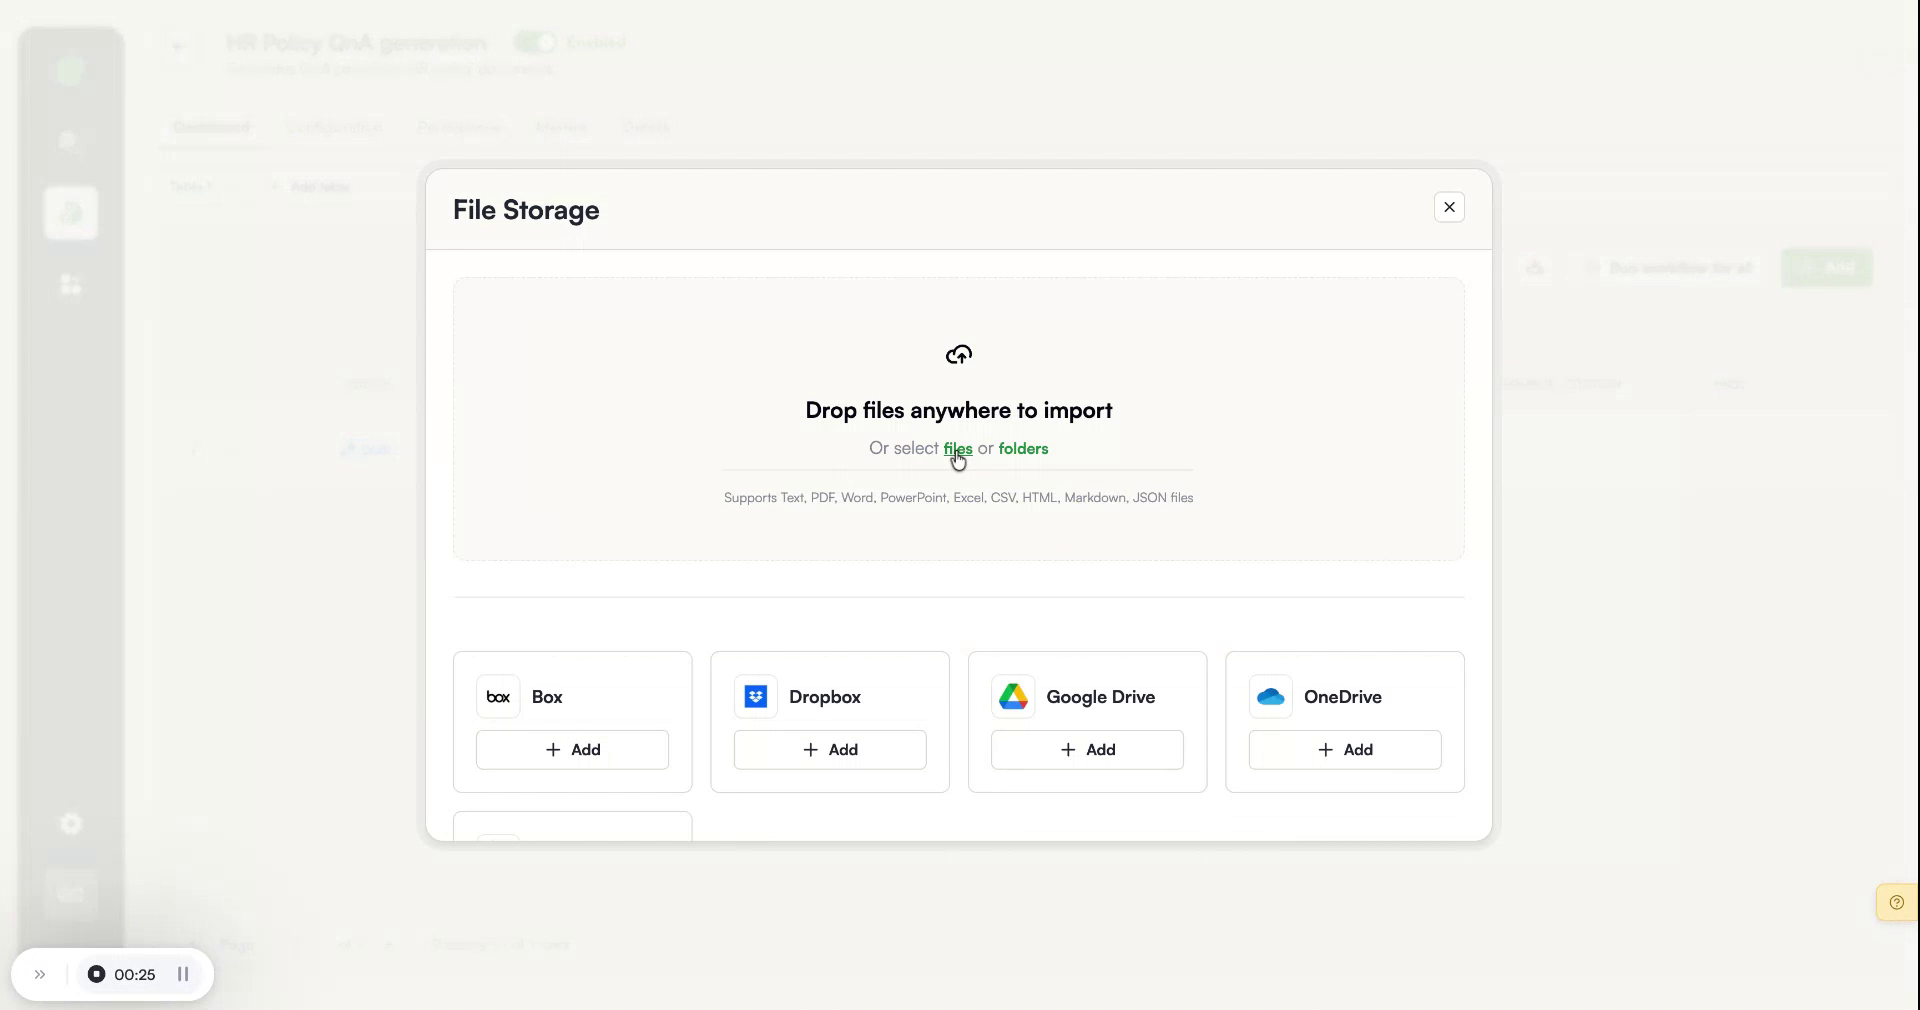1920x1010 pixels.
Task: Open the settings gear in the sidebar
Action: 70,823
